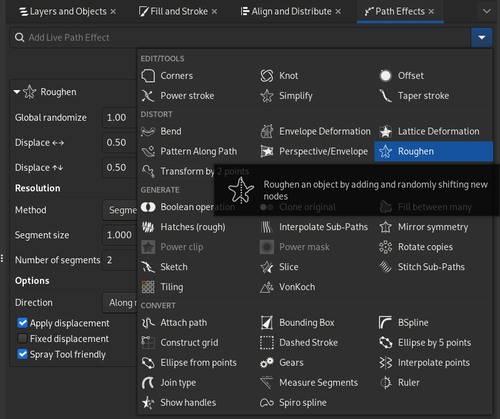Choose the Rotate copies icon
Screen dimensions: 500x419
[385, 247]
